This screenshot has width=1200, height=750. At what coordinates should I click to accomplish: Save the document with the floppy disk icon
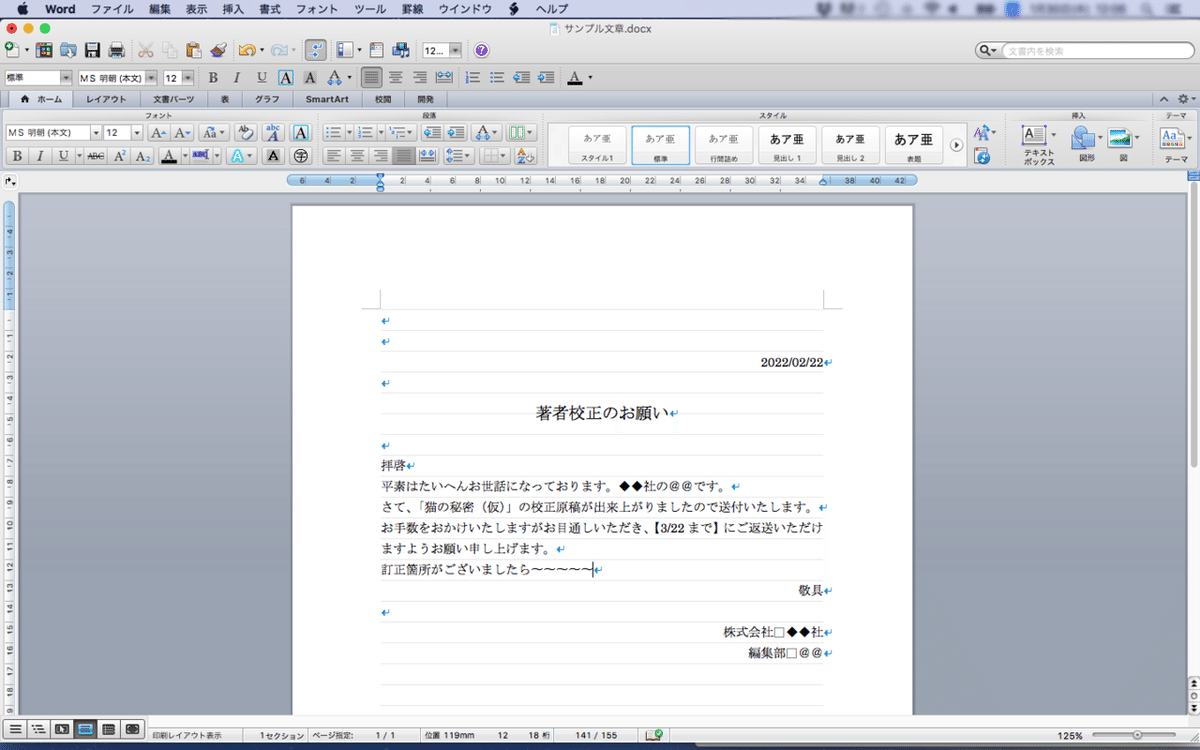[93, 50]
